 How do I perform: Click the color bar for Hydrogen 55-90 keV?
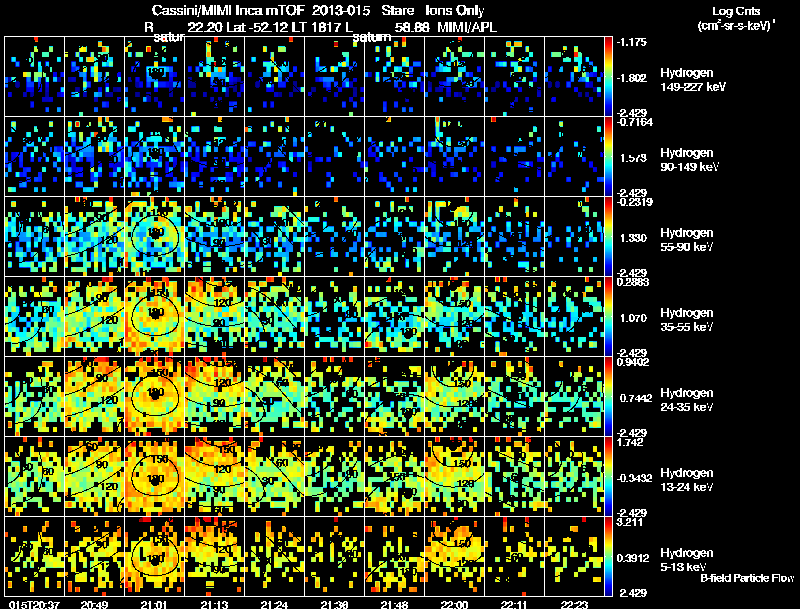[608, 237]
